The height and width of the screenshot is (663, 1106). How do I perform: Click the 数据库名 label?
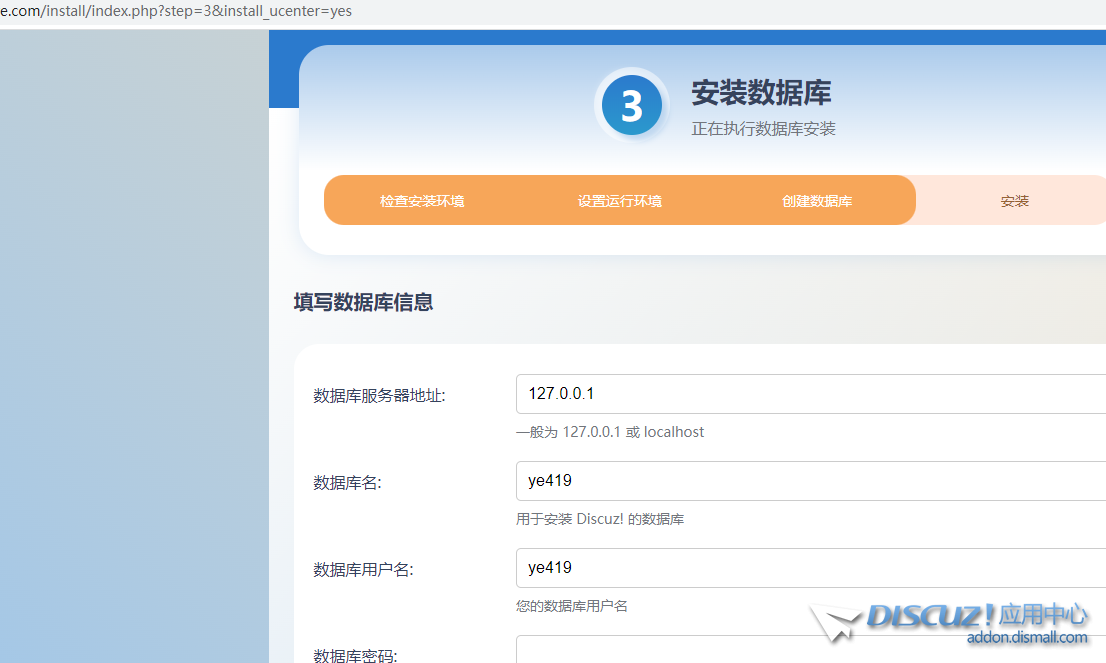coord(347,483)
